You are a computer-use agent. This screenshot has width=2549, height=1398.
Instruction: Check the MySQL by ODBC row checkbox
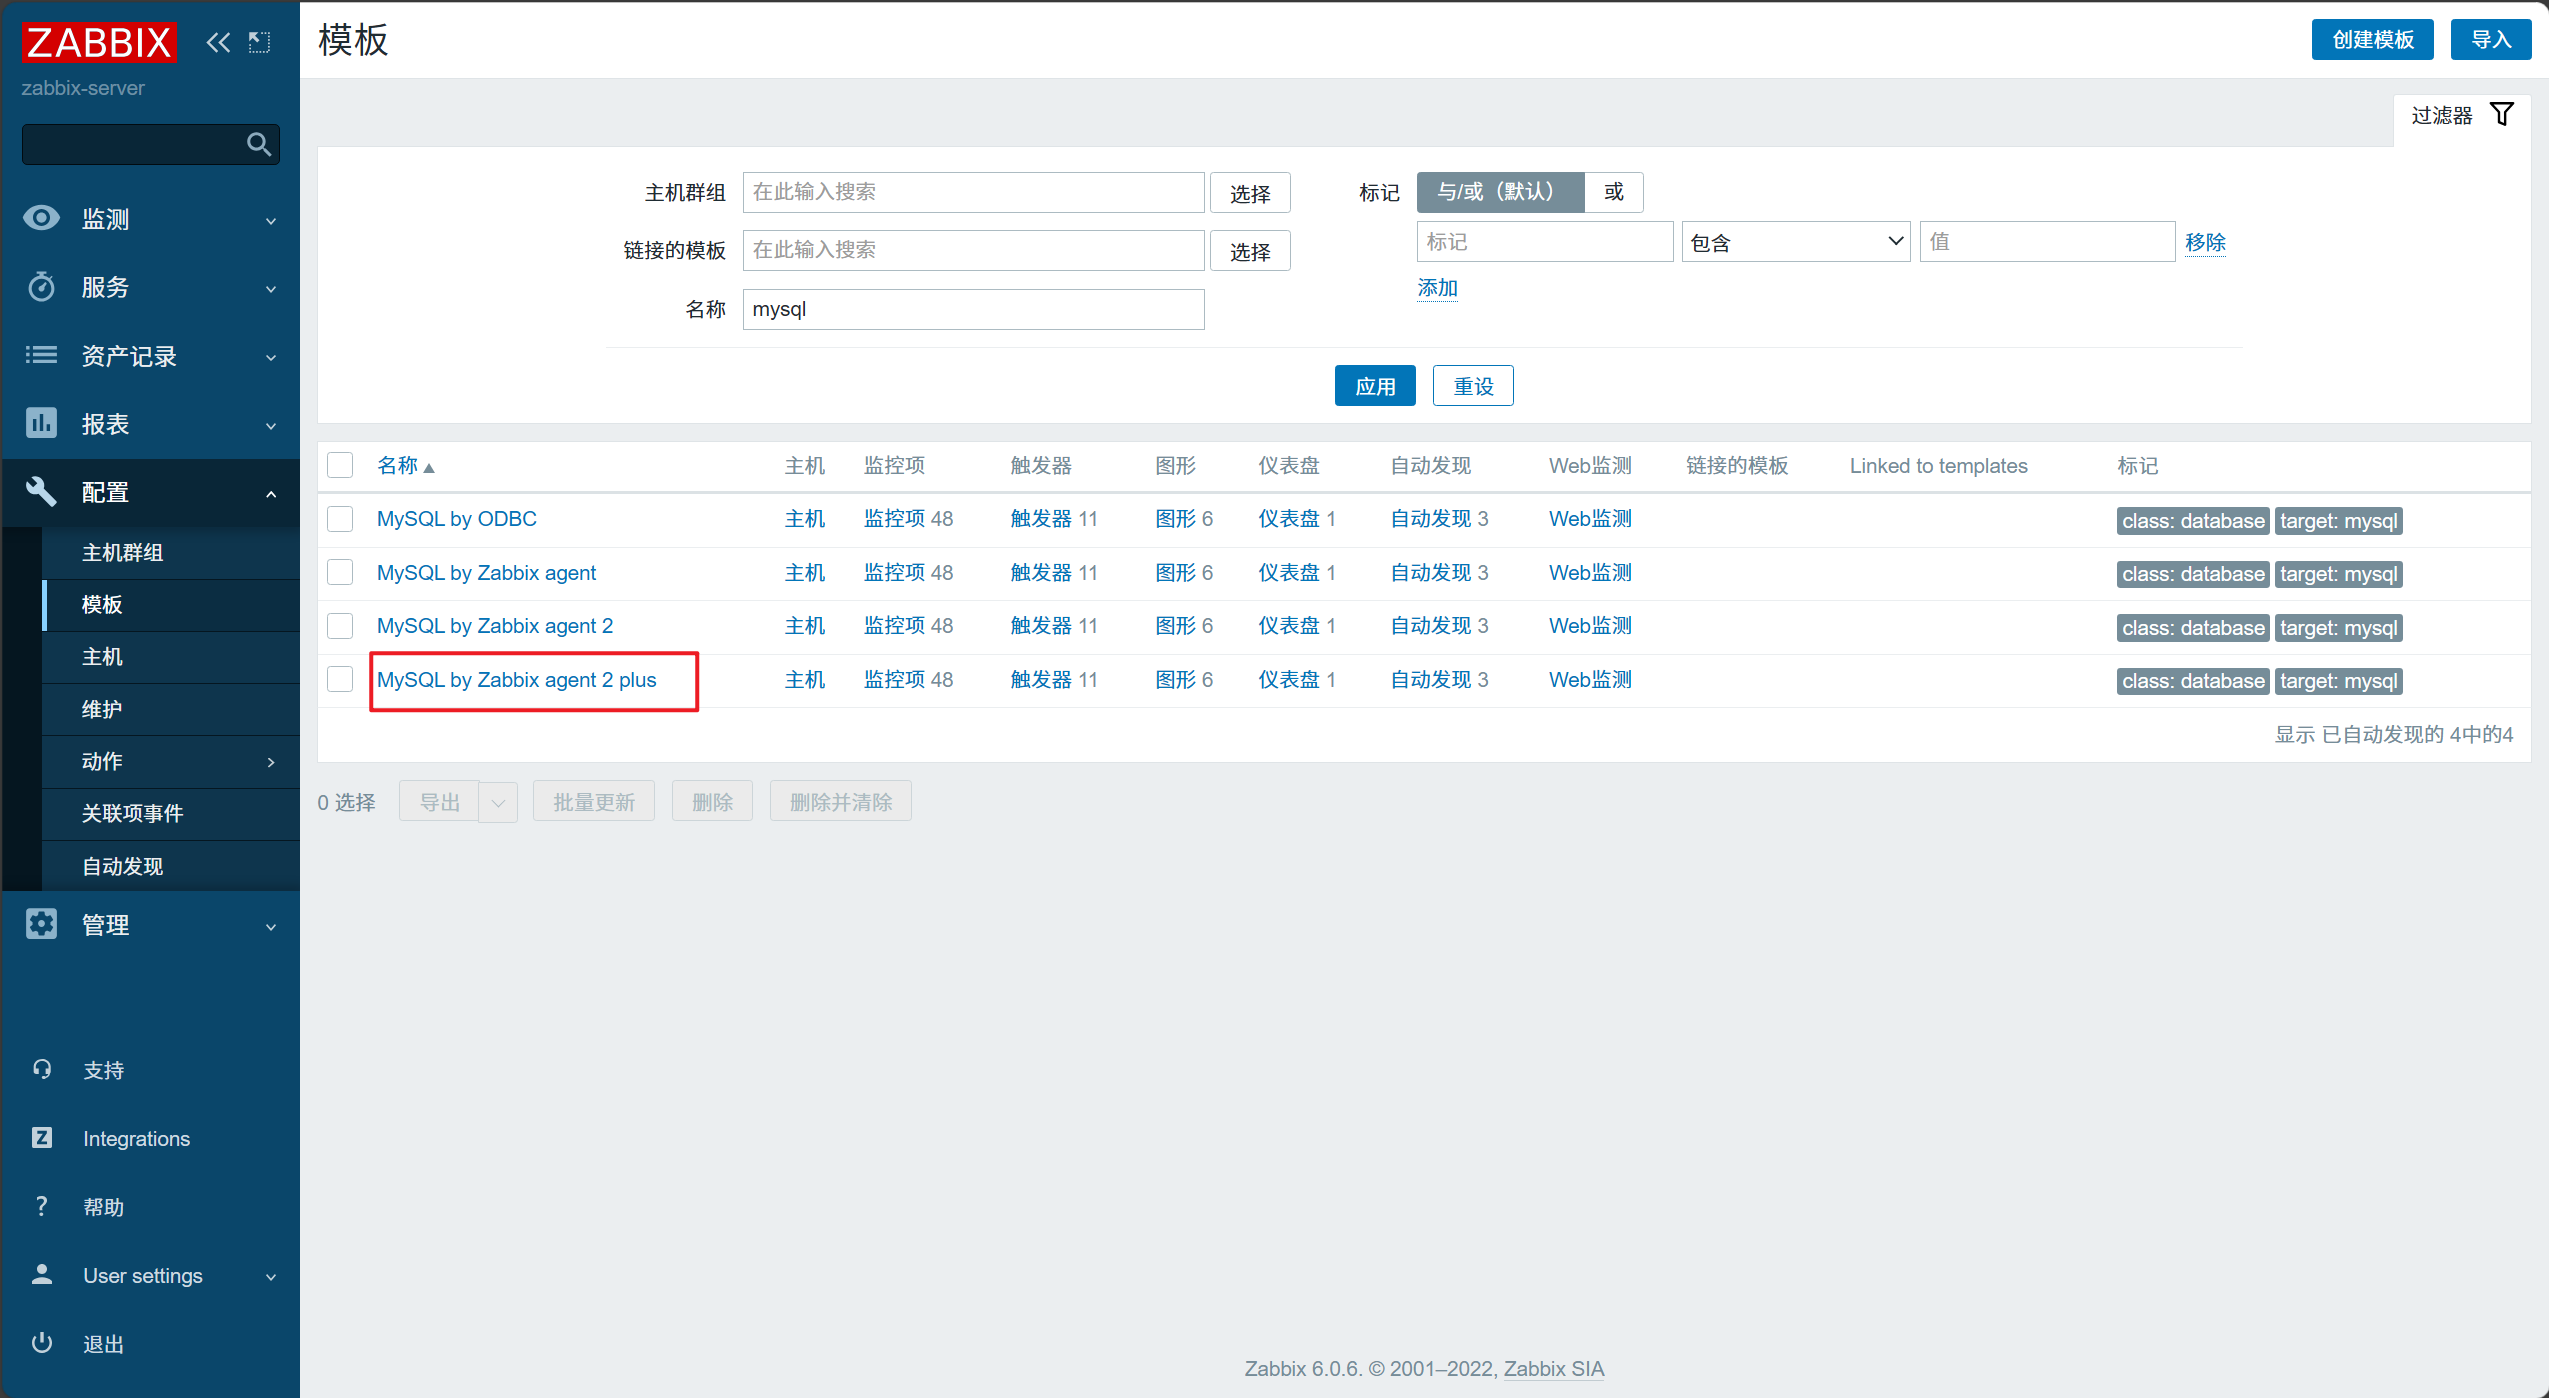pyautogui.click(x=340, y=519)
